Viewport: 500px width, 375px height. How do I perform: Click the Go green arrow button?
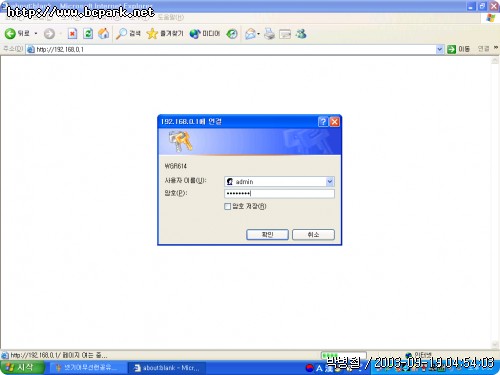451,49
